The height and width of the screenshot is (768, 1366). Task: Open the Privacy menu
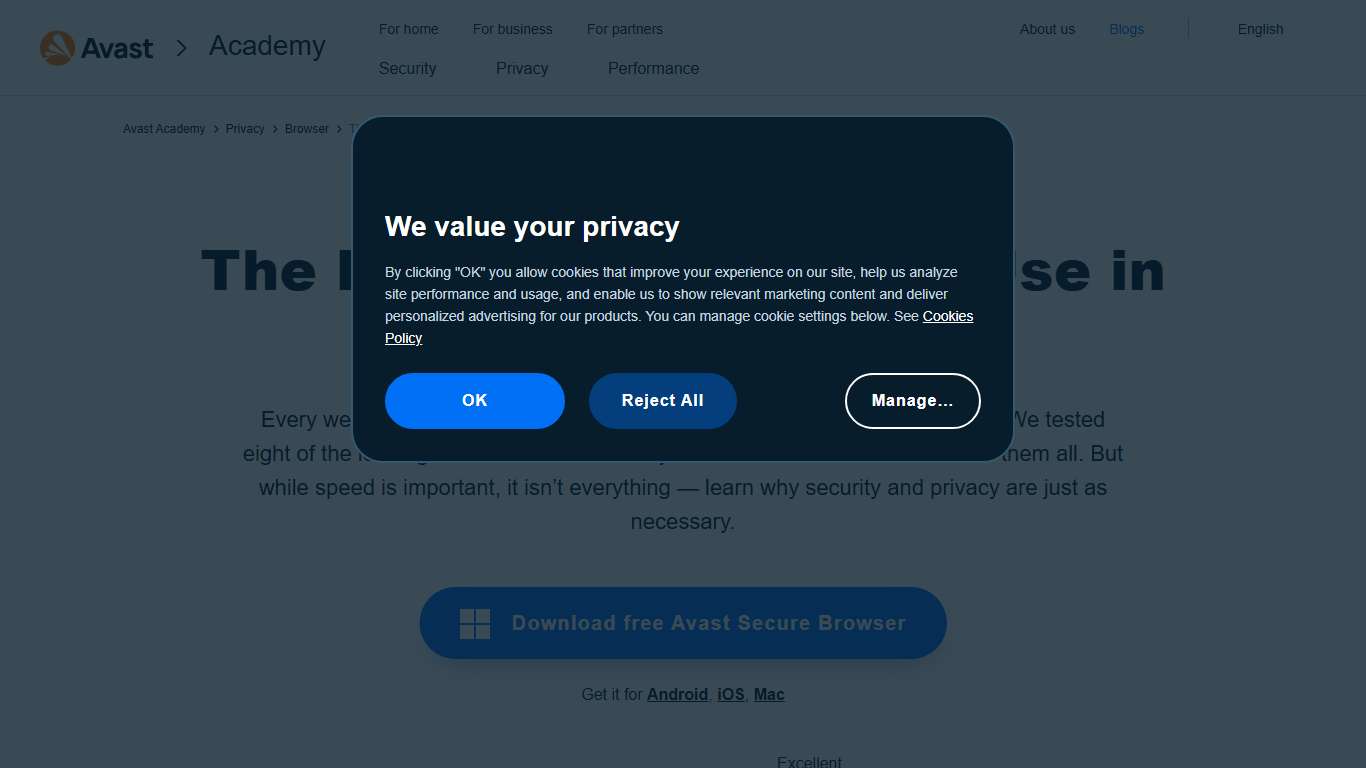522,68
